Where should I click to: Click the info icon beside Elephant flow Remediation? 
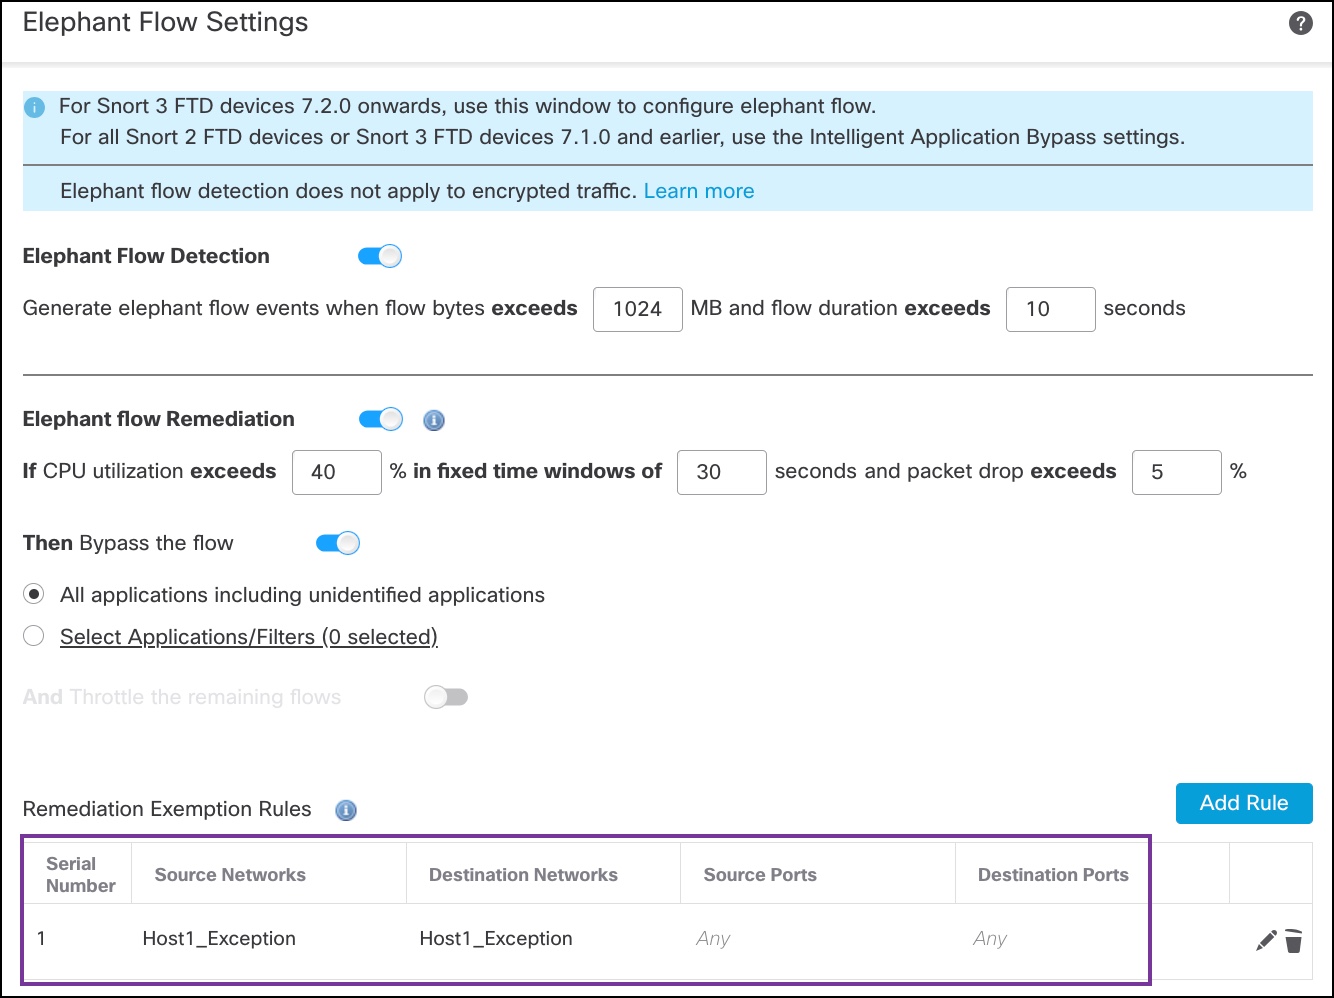(434, 420)
